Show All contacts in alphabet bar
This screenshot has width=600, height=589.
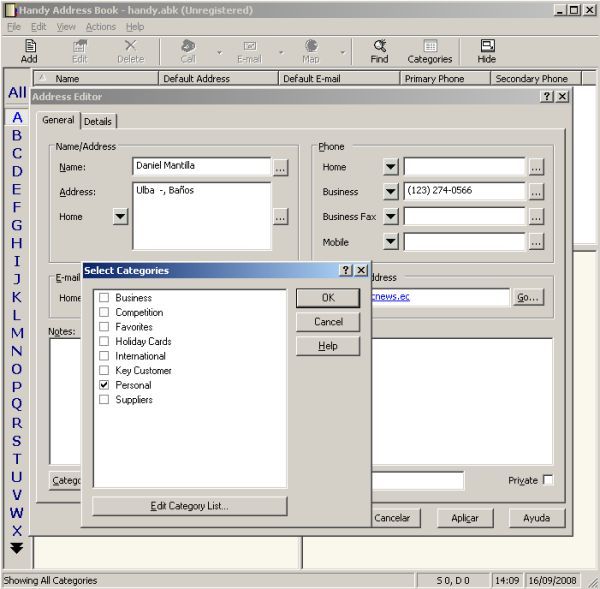pos(17,92)
